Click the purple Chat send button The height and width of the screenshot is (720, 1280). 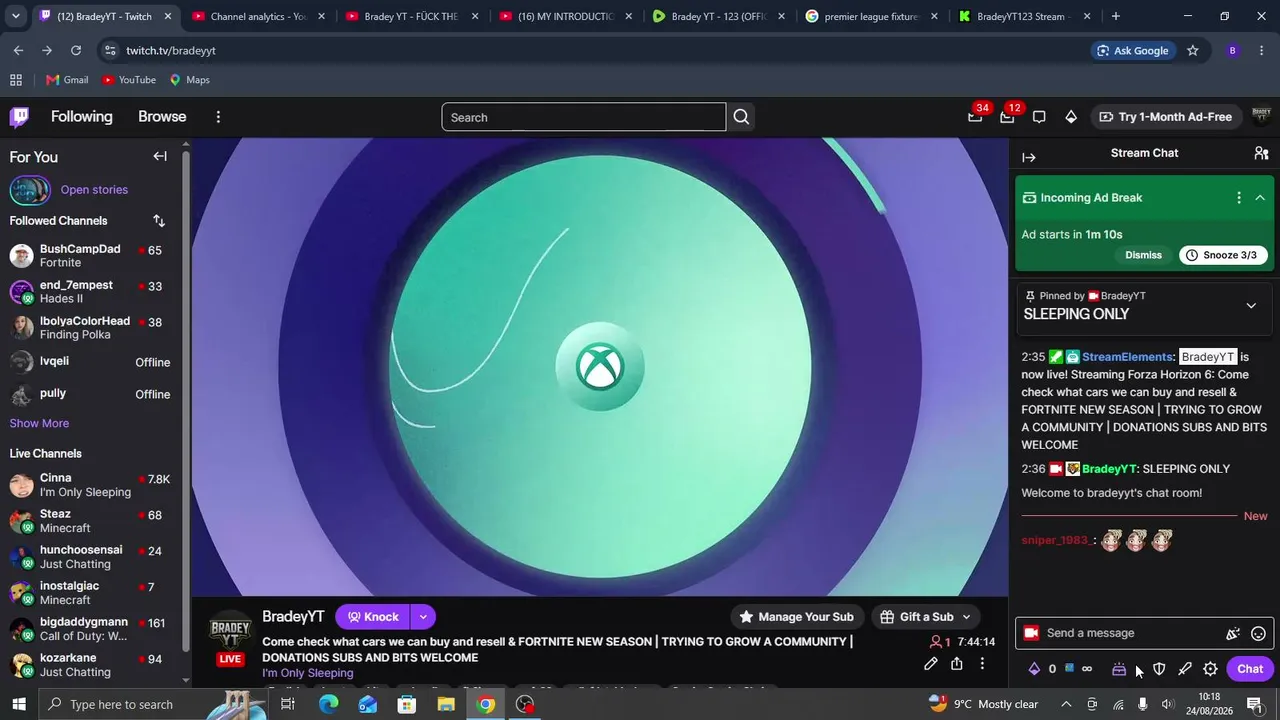tap(1250, 669)
